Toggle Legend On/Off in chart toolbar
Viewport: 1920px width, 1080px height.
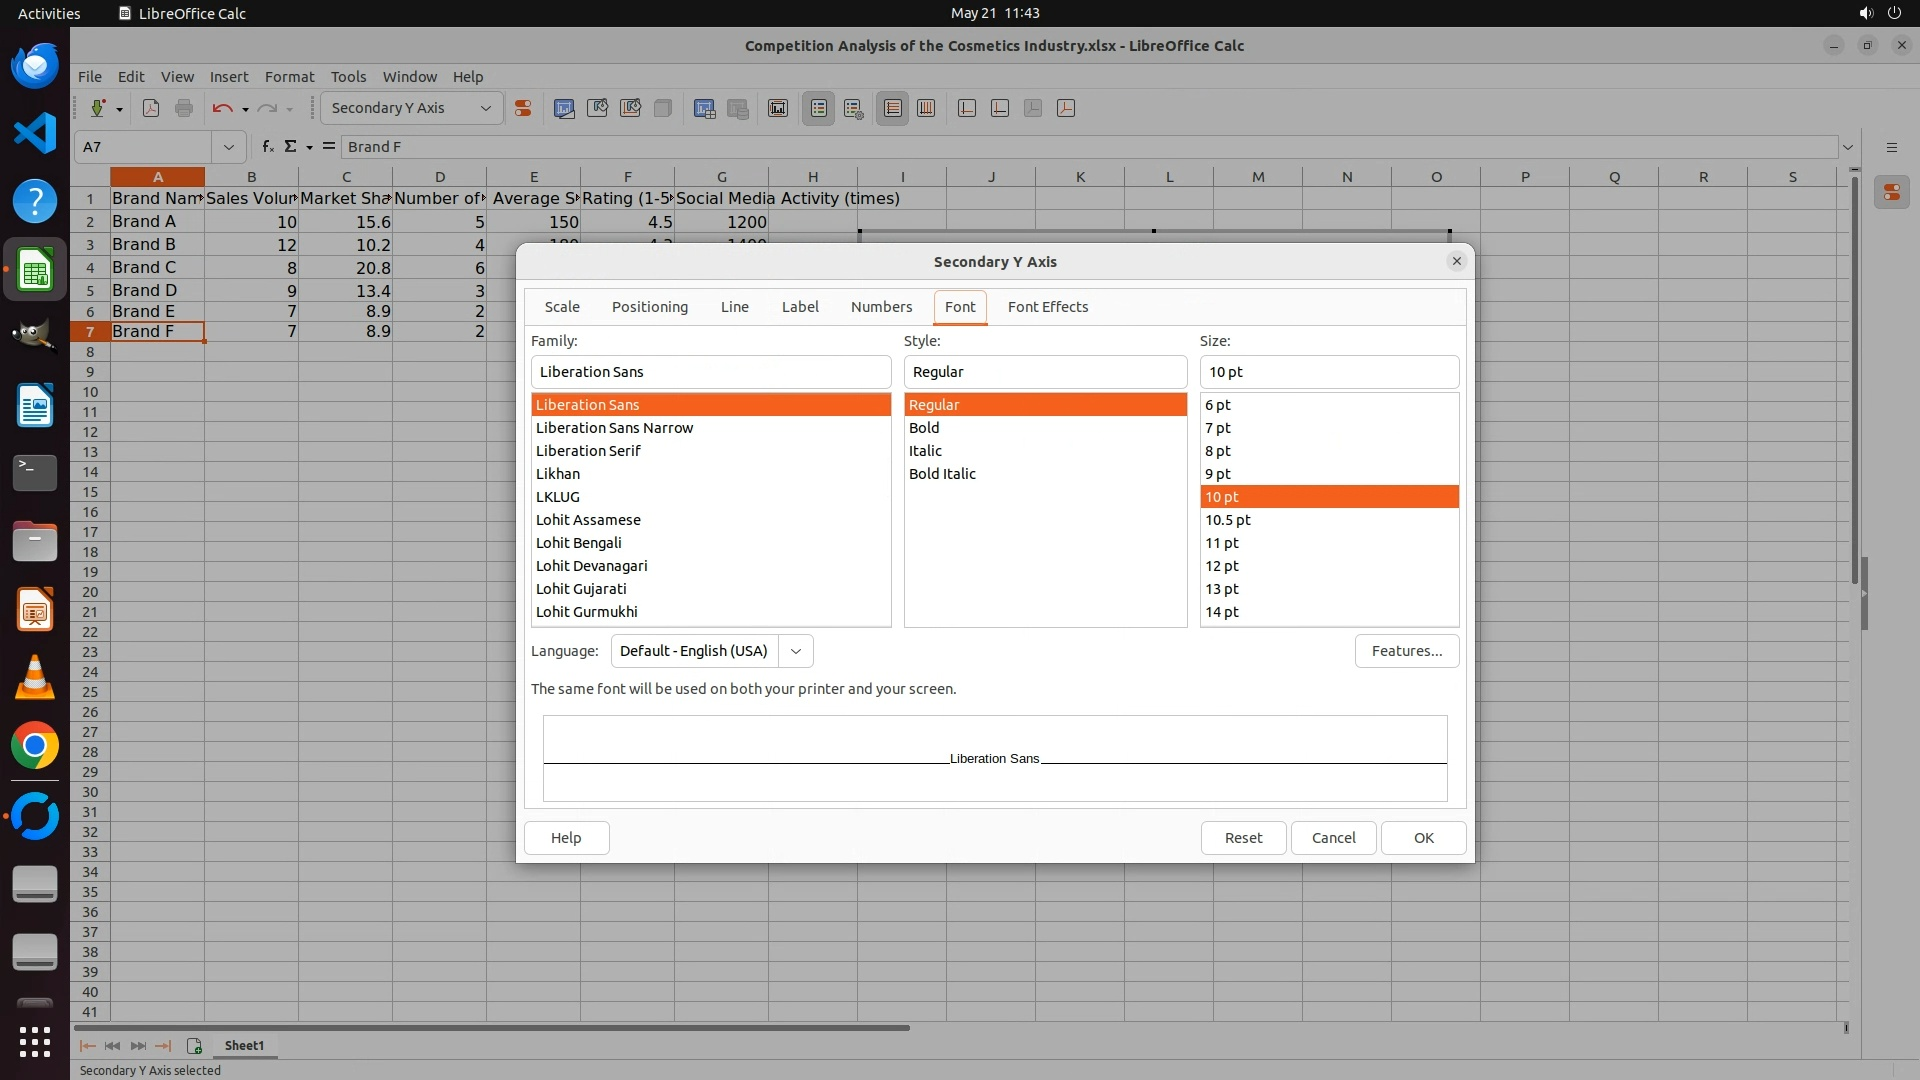pyautogui.click(x=818, y=108)
